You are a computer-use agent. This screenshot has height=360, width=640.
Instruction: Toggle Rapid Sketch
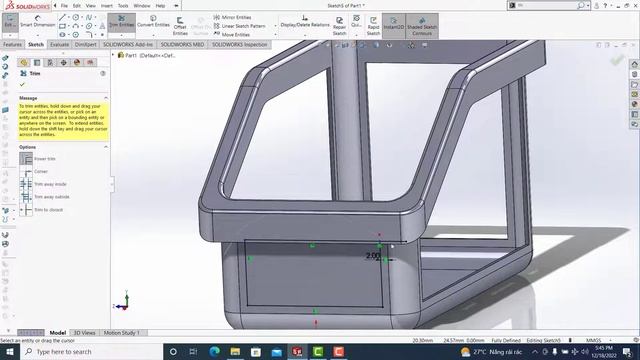[373, 26]
